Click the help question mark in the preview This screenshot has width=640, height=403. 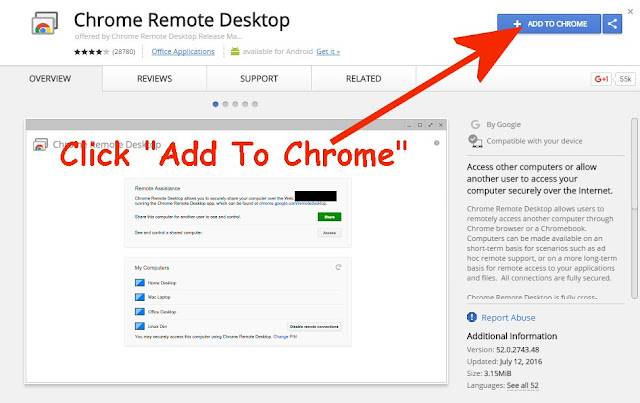[x=437, y=143]
